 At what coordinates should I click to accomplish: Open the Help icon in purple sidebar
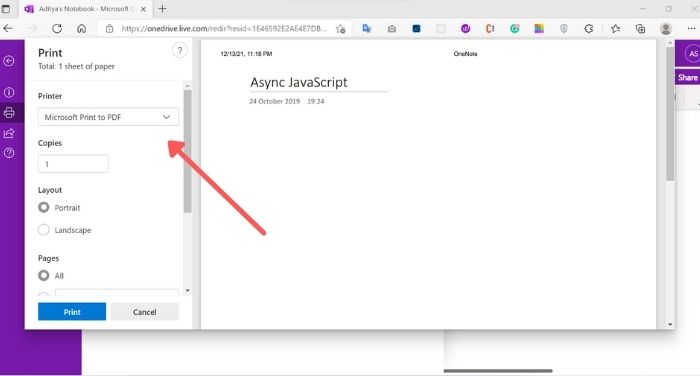(x=9, y=153)
